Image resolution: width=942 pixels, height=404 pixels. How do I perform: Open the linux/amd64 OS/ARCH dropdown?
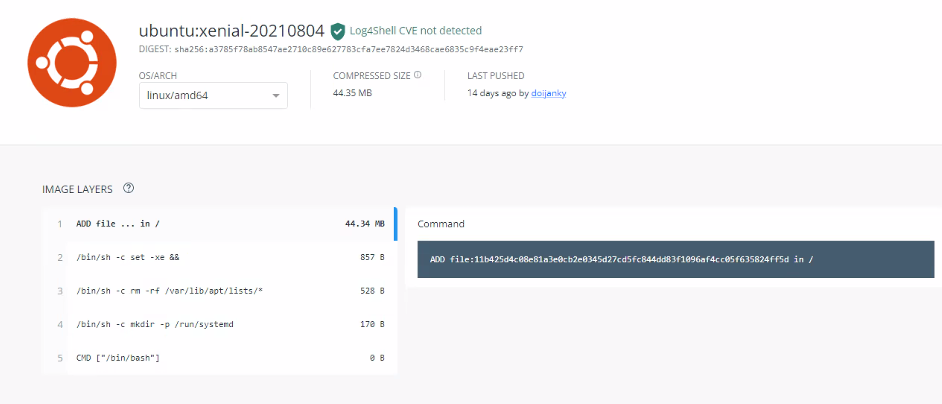coord(213,96)
